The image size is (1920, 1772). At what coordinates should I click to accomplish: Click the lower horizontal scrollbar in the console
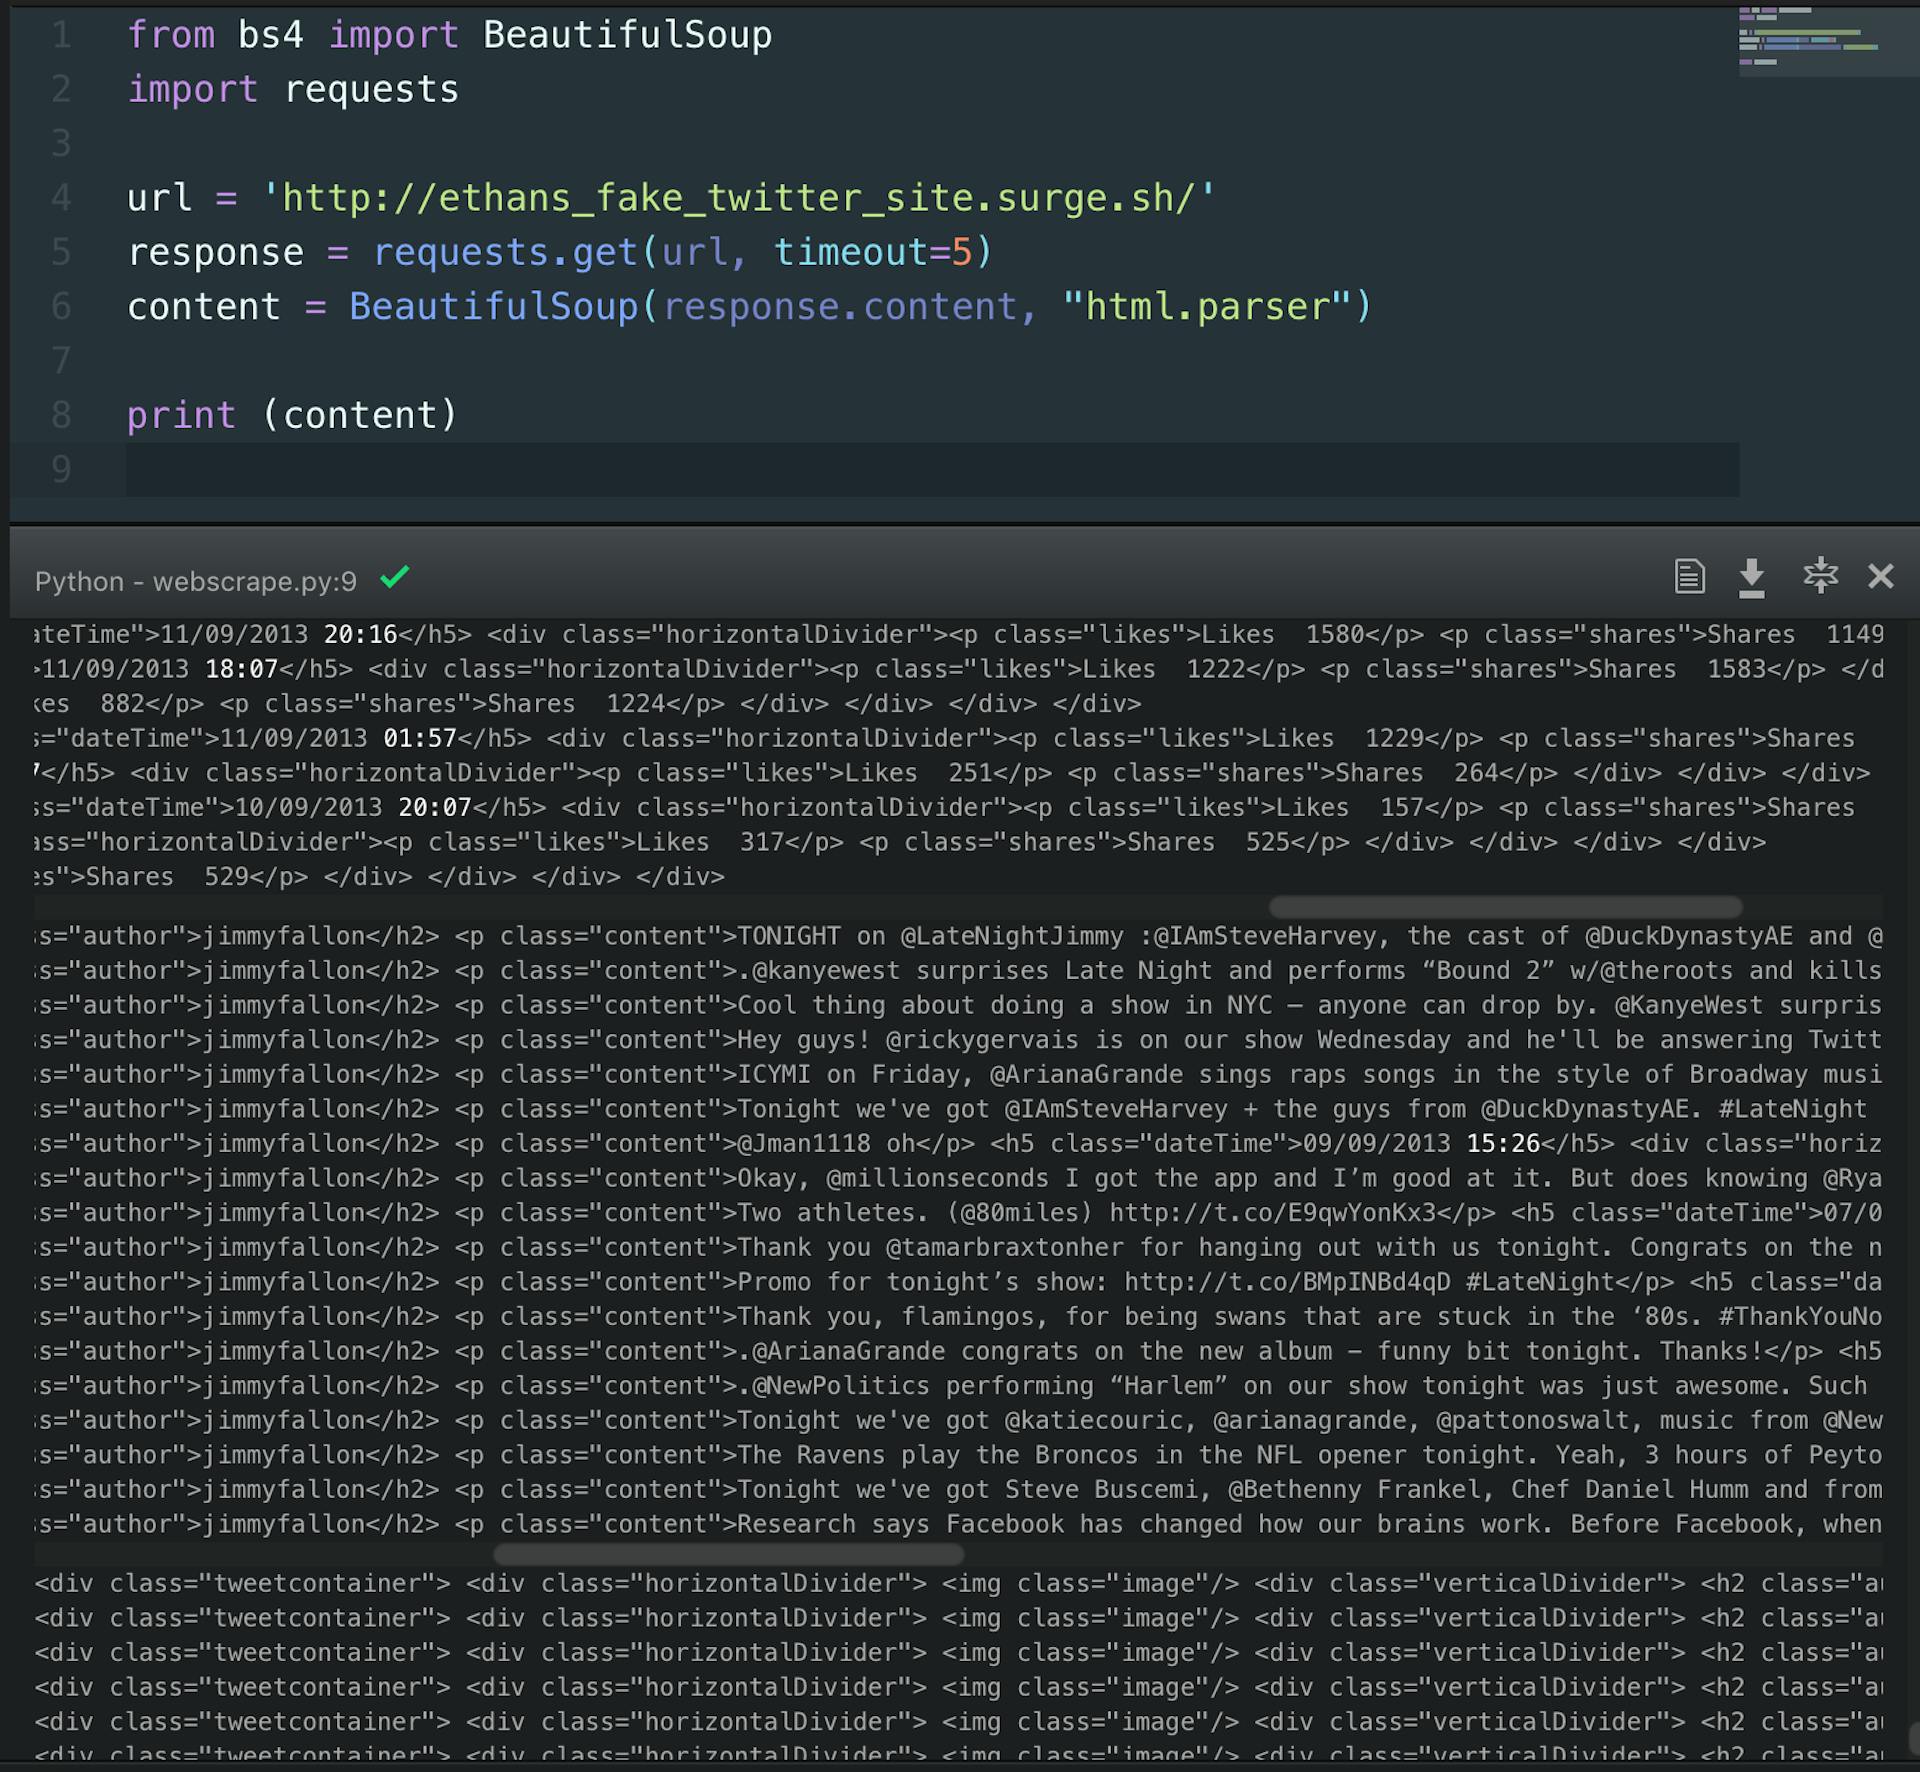[x=730, y=1553]
